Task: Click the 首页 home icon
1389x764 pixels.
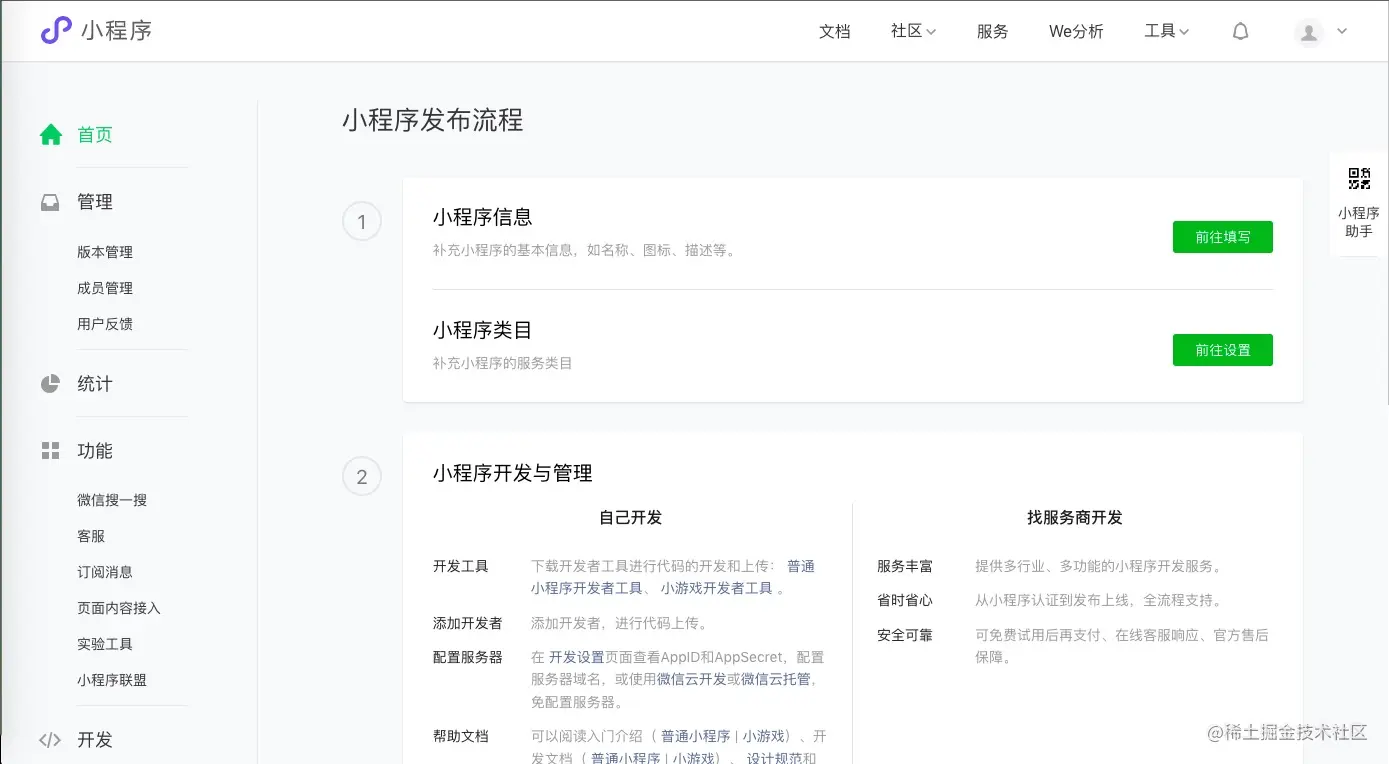Action: 51,135
